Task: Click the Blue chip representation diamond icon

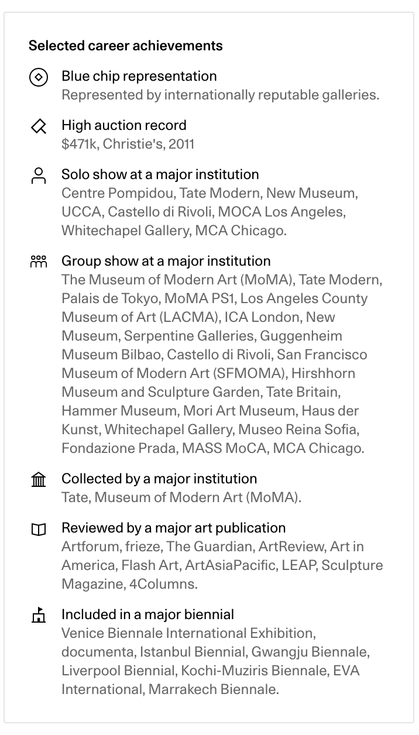Action: (38, 77)
